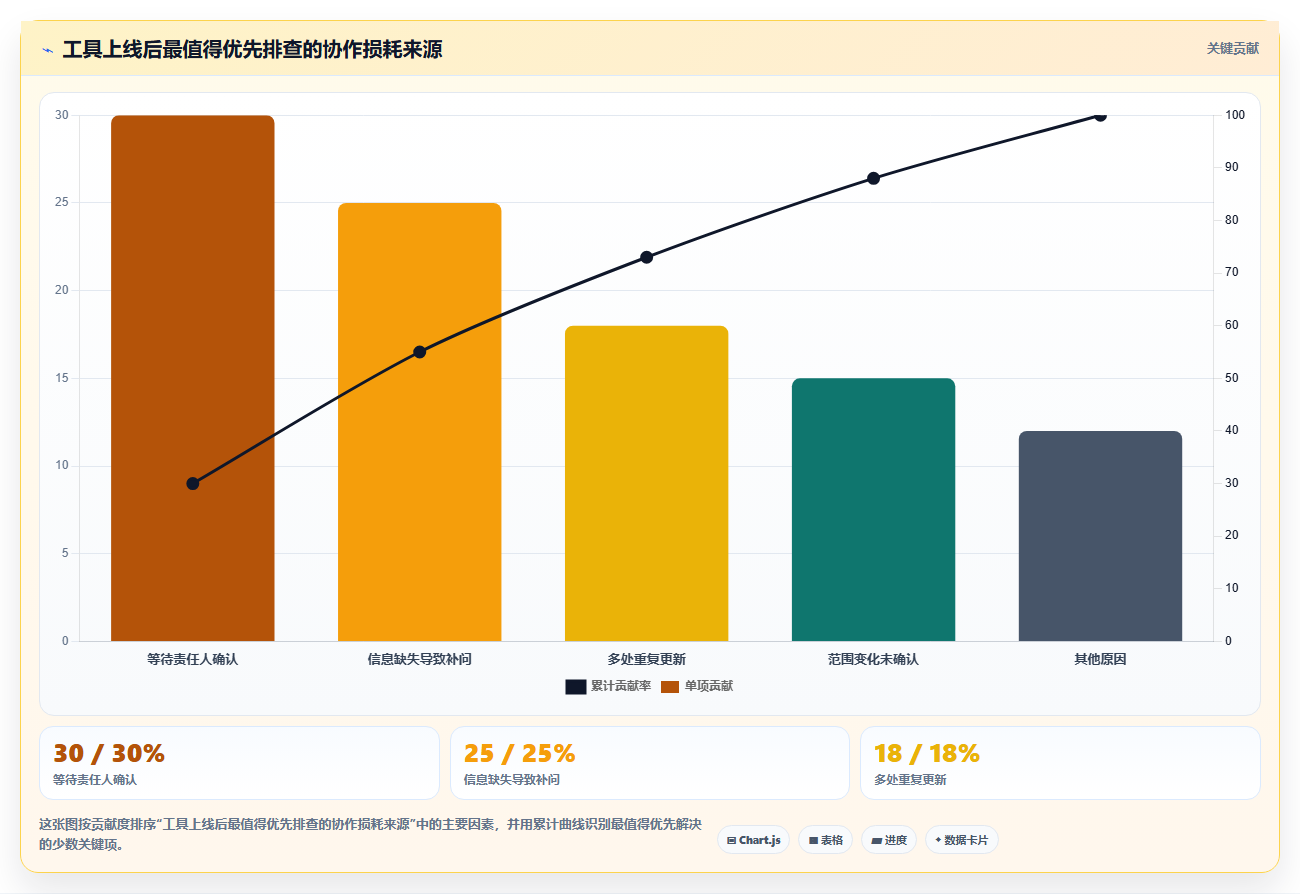Screen dimensions: 1300x894
Task: Click the 等待责任人确认 x-axis label
Action: tap(192, 659)
